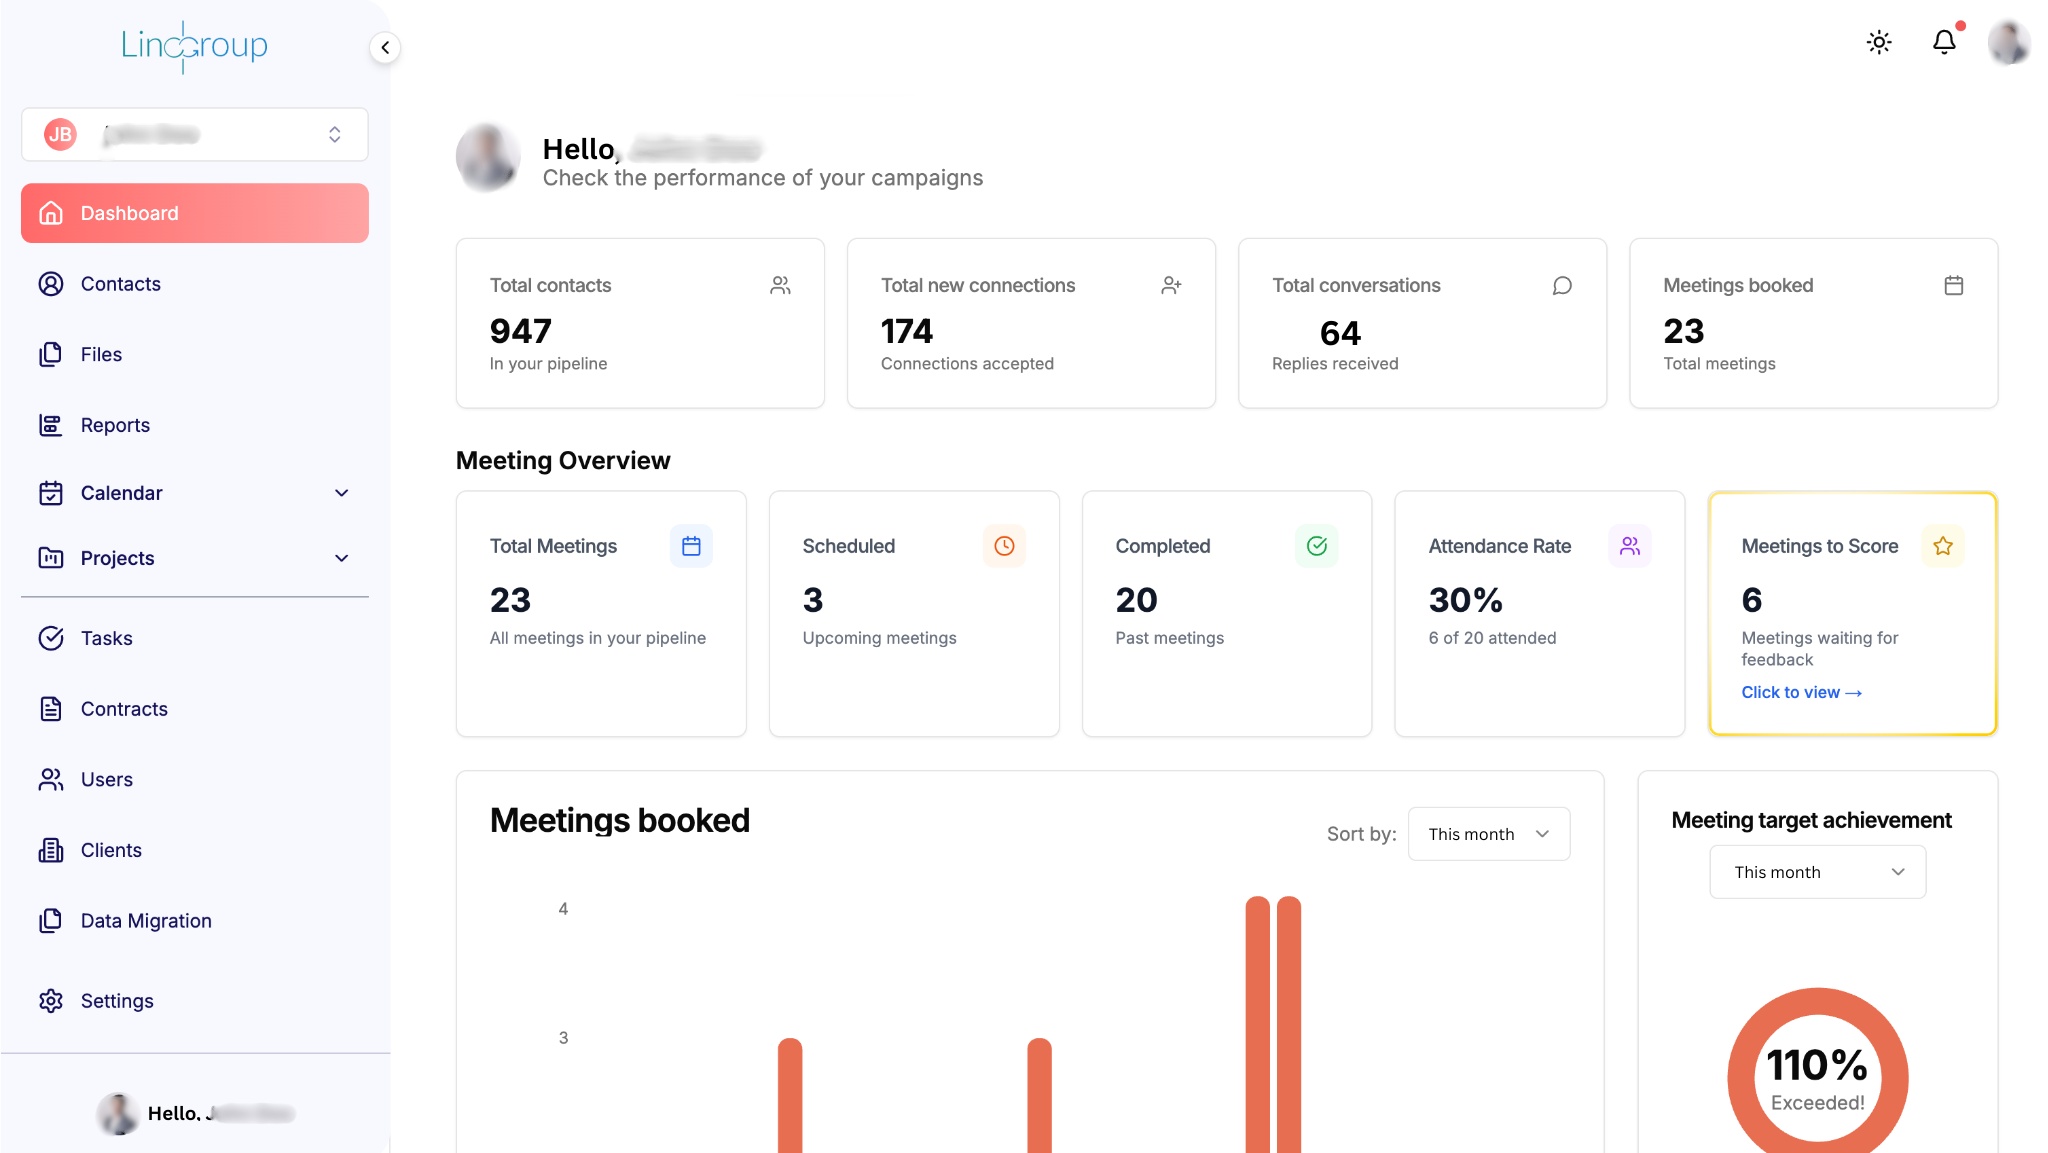Go to Contacts in the sidebar
The image size is (2048, 1153).
pos(120,284)
